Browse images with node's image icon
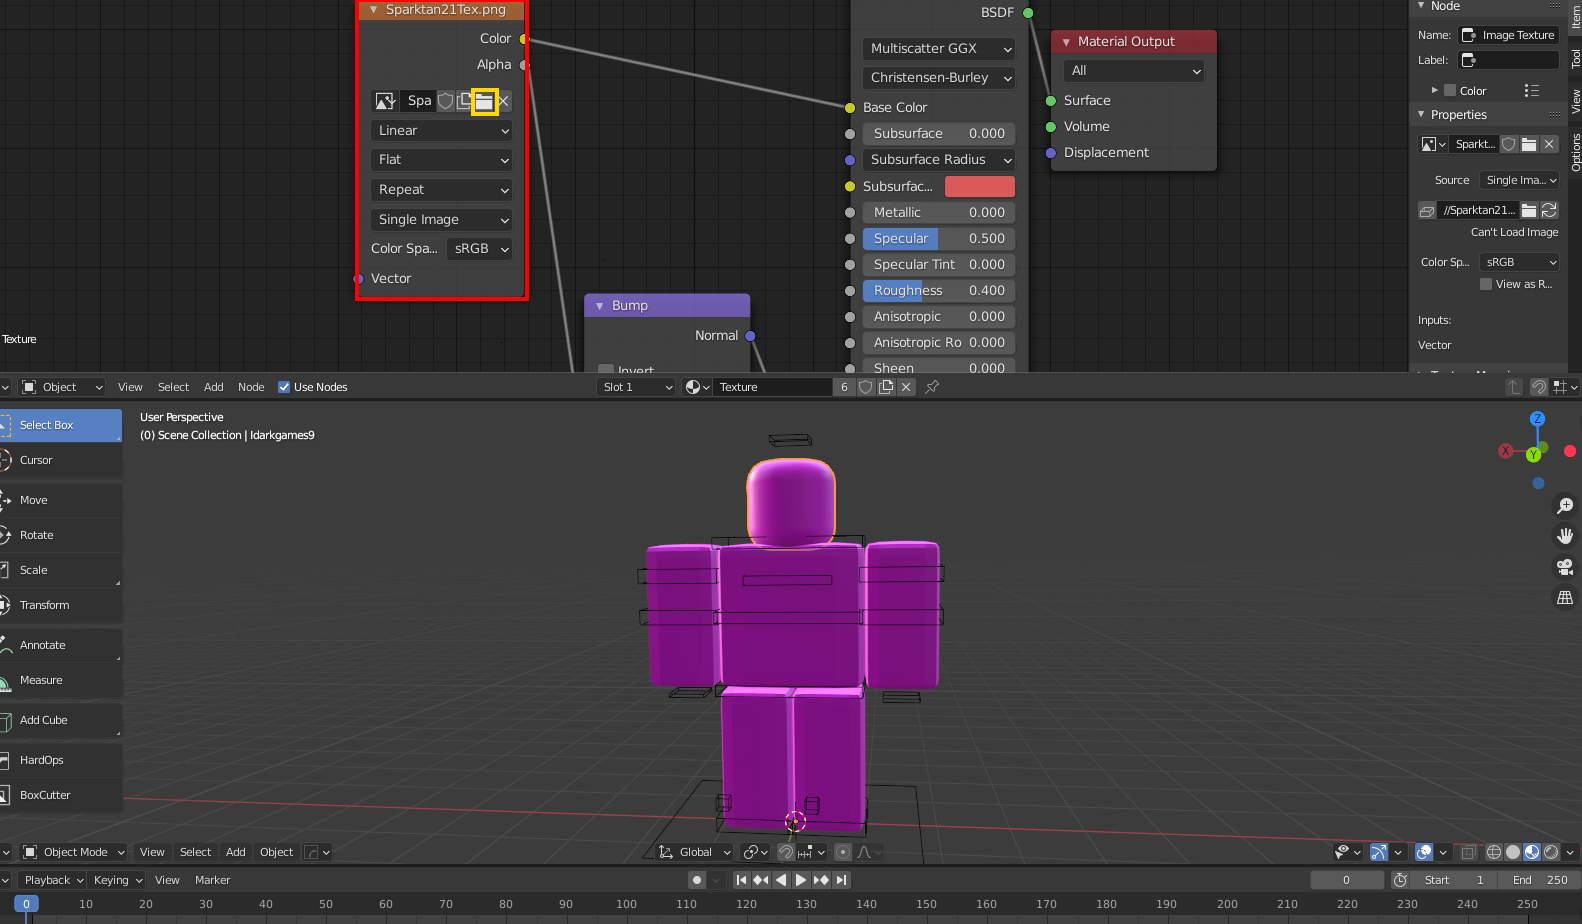Viewport: 1582px width, 924px height. [385, 101]
